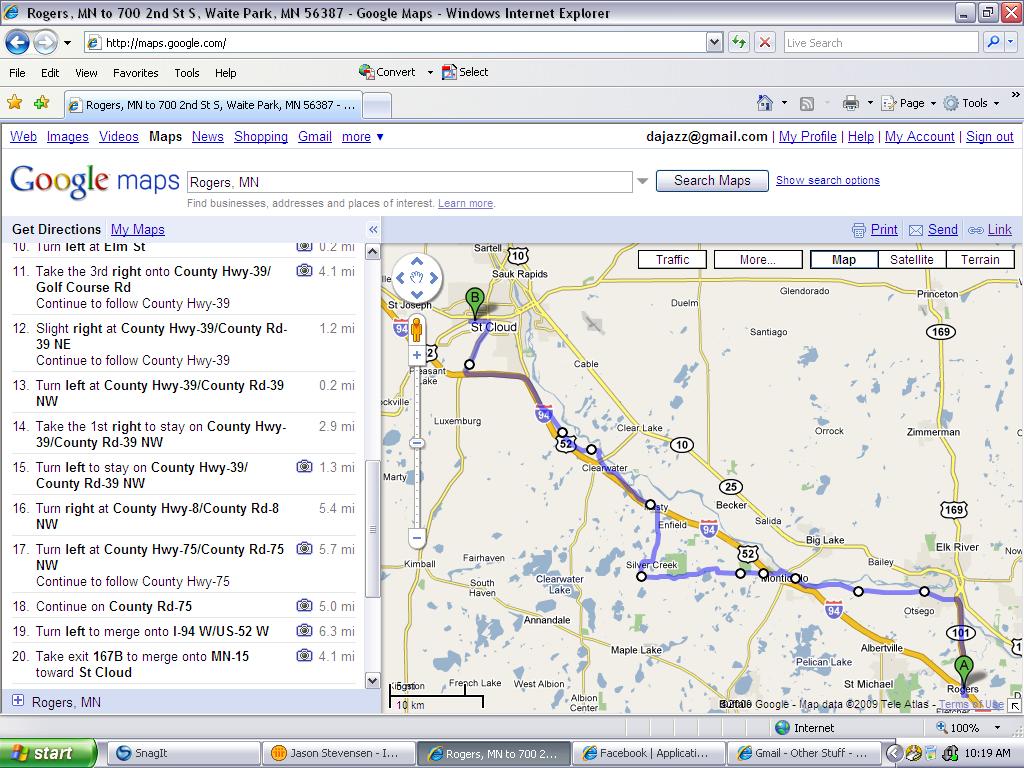Click the Refresh page icon
Image resolution: width=1024 pixels, height=768 pixels.
[739, 43]
